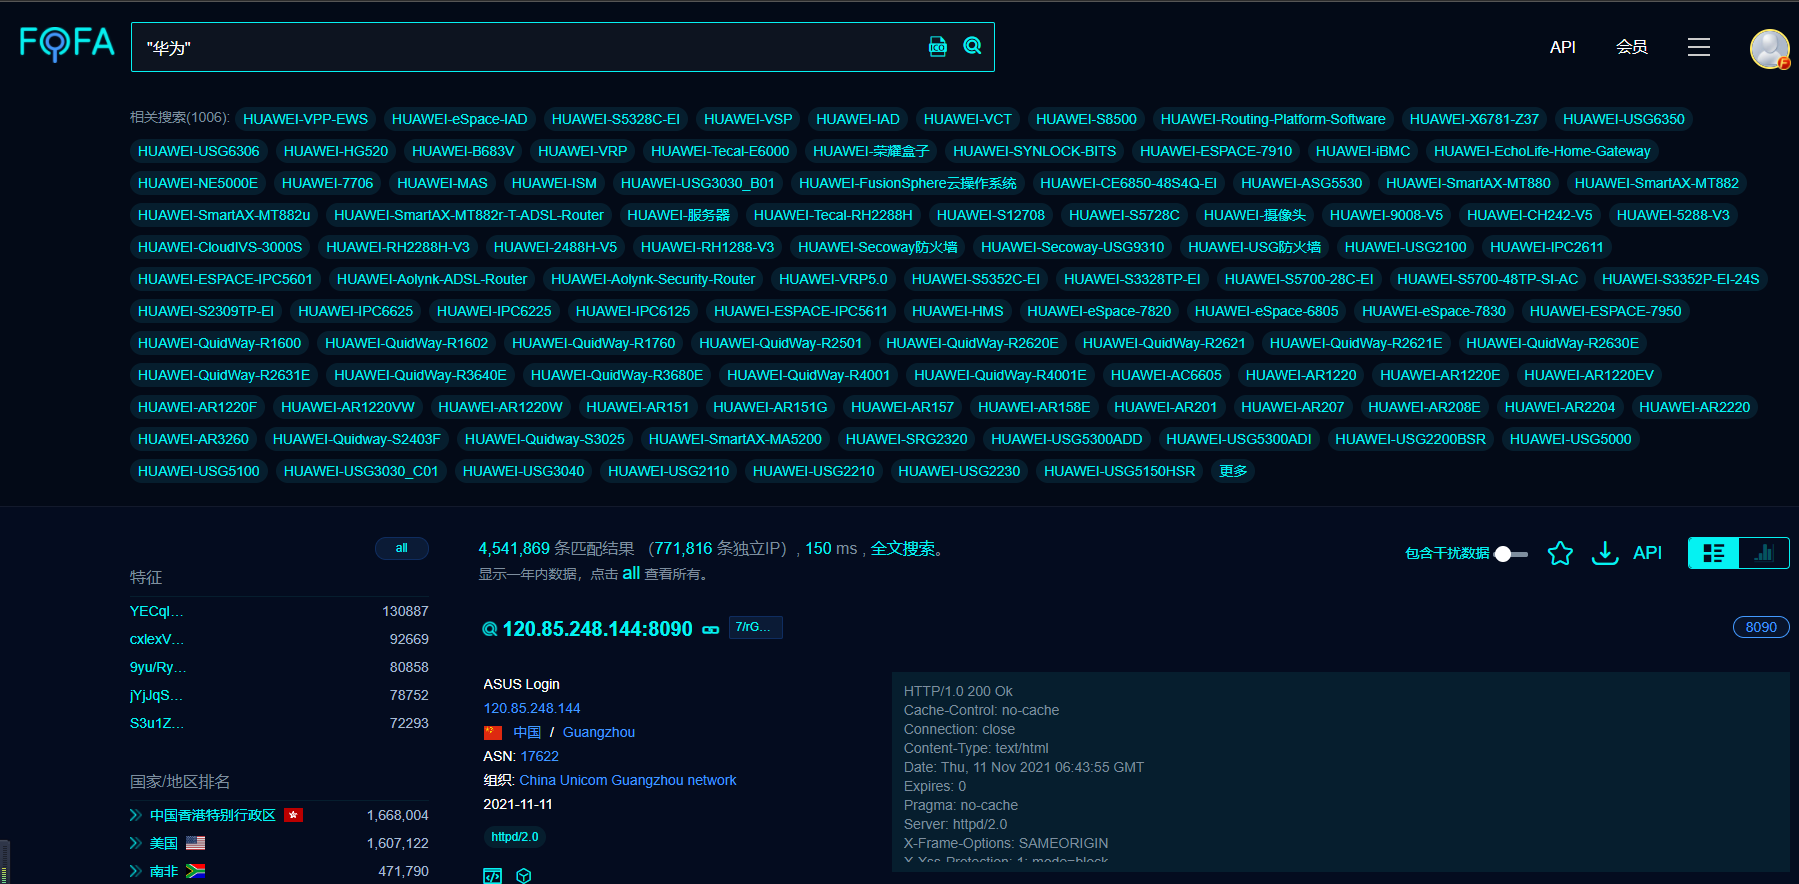
Task: Click HUAWEI-荣耀盒子 related tag
Action: coord(870,151)
